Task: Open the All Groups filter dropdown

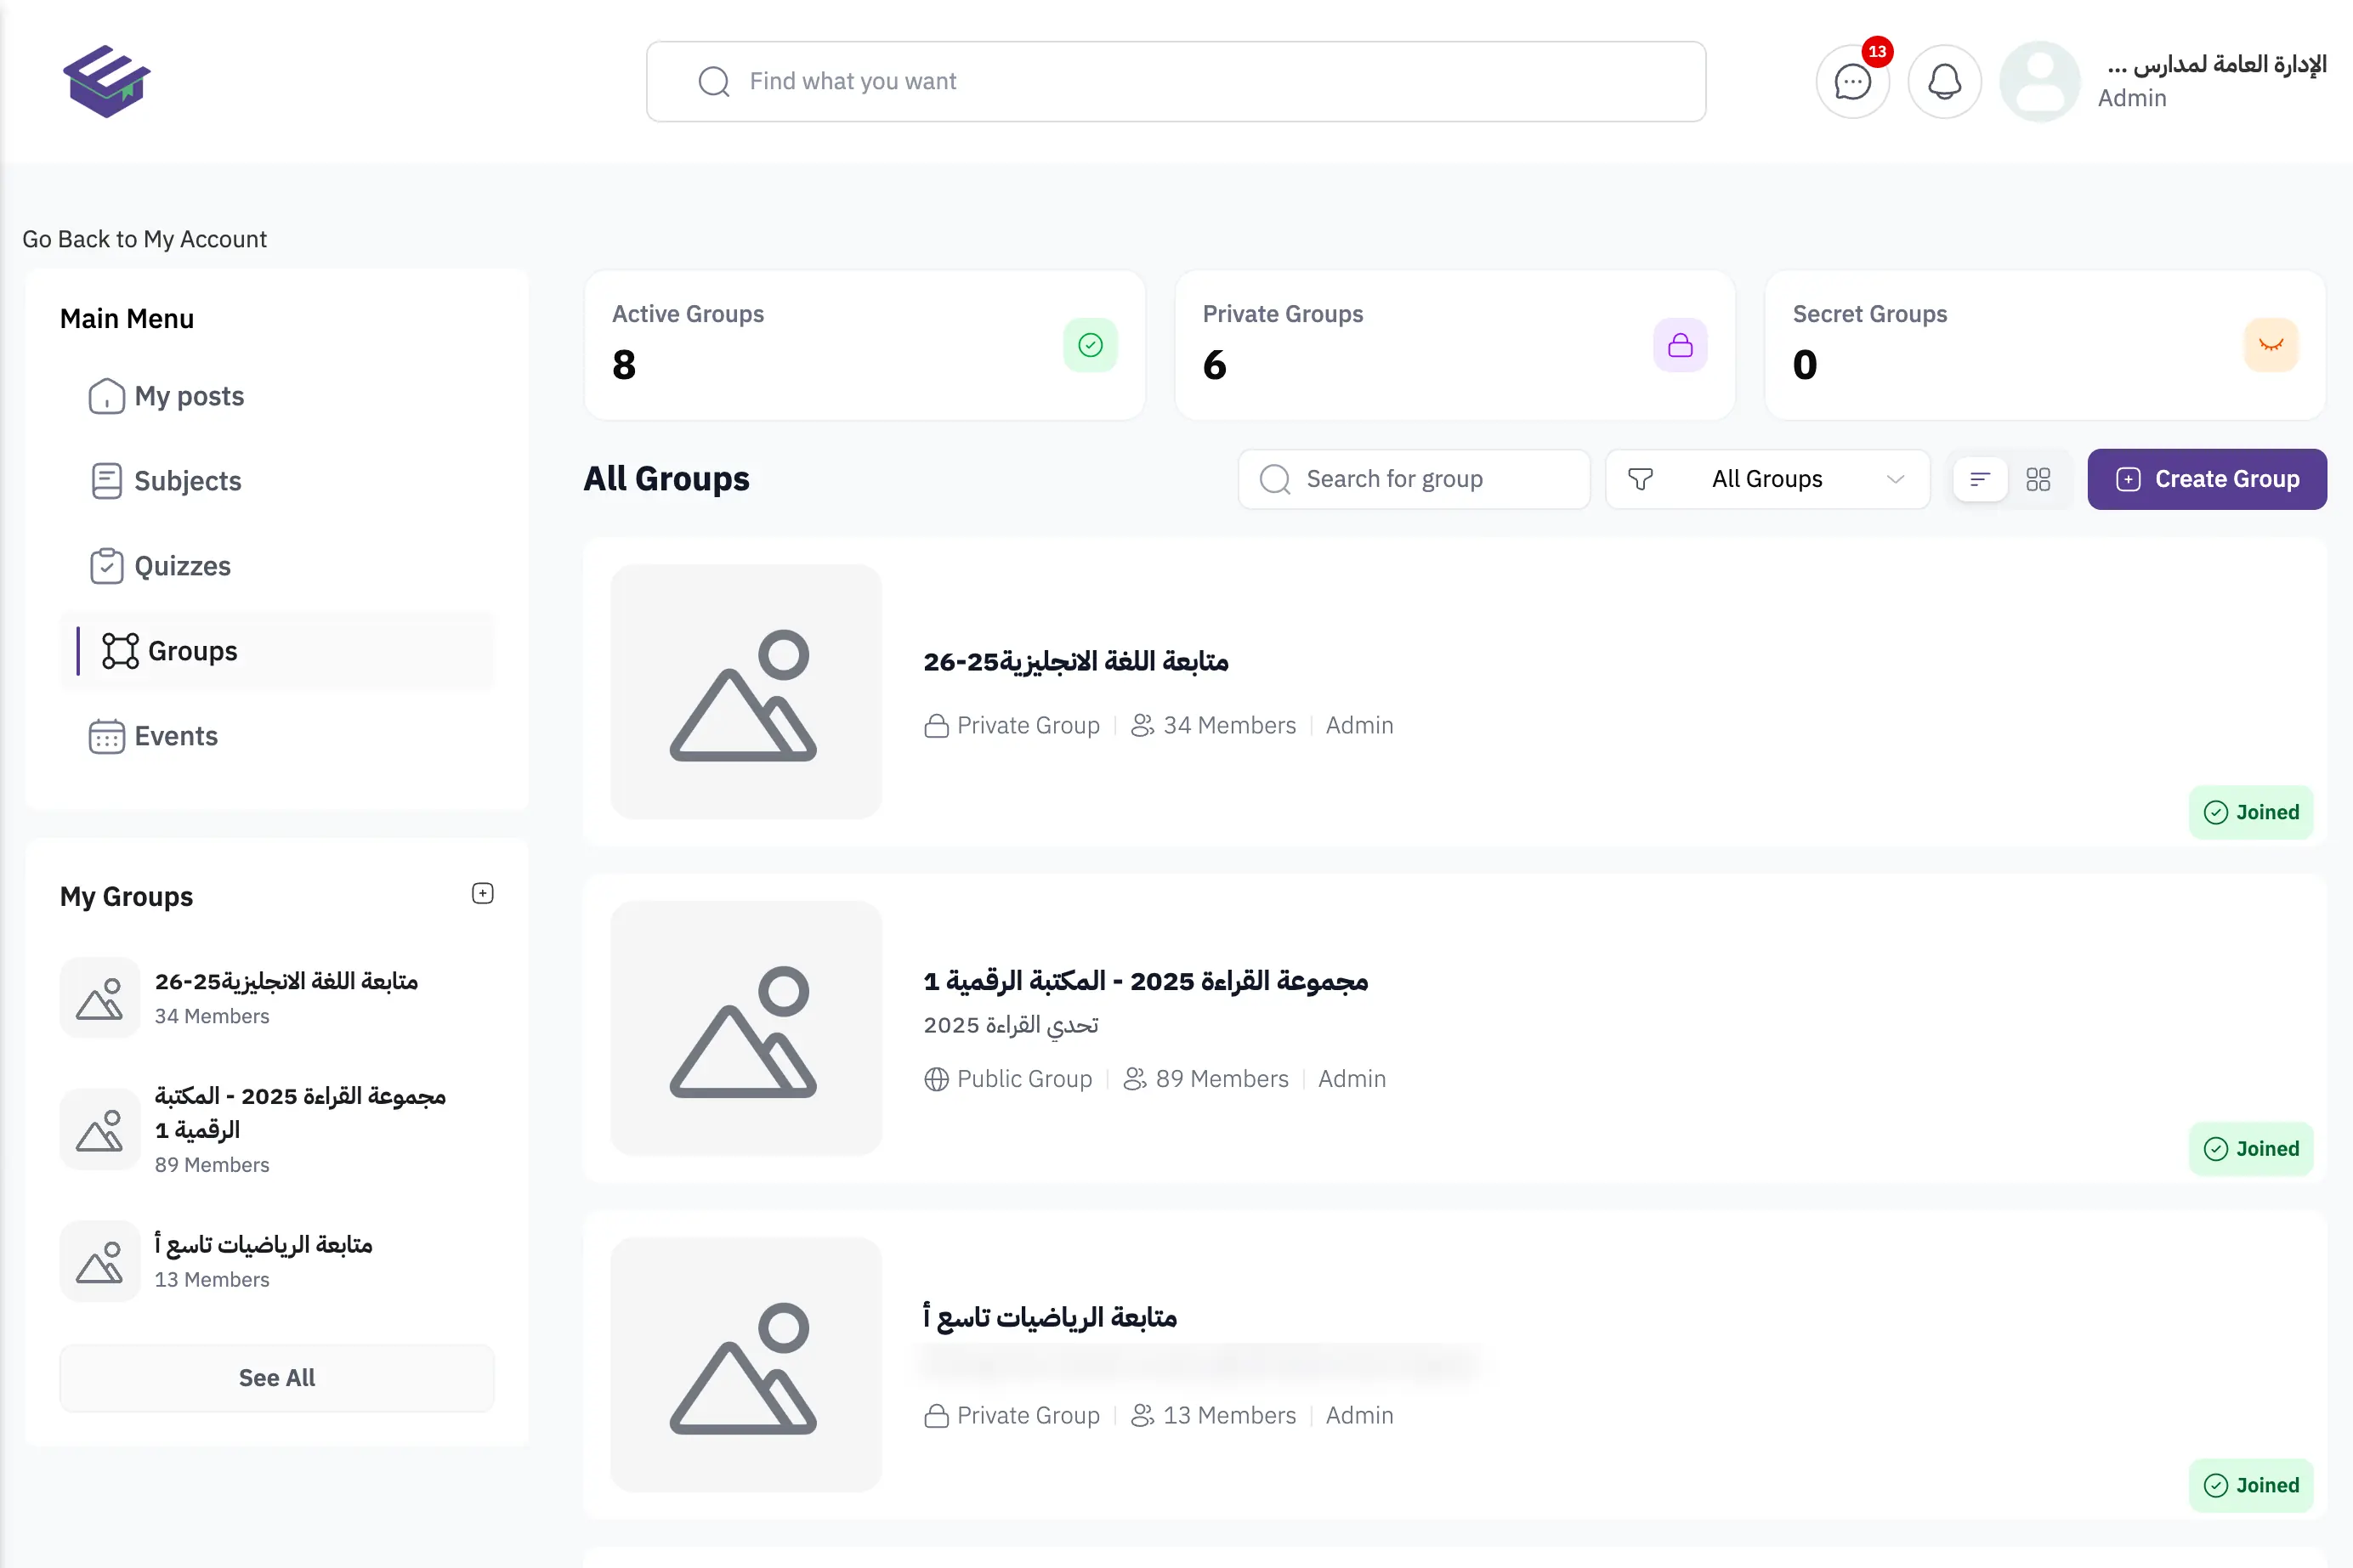Action: pyautogui.click(x=1767, y=480)
